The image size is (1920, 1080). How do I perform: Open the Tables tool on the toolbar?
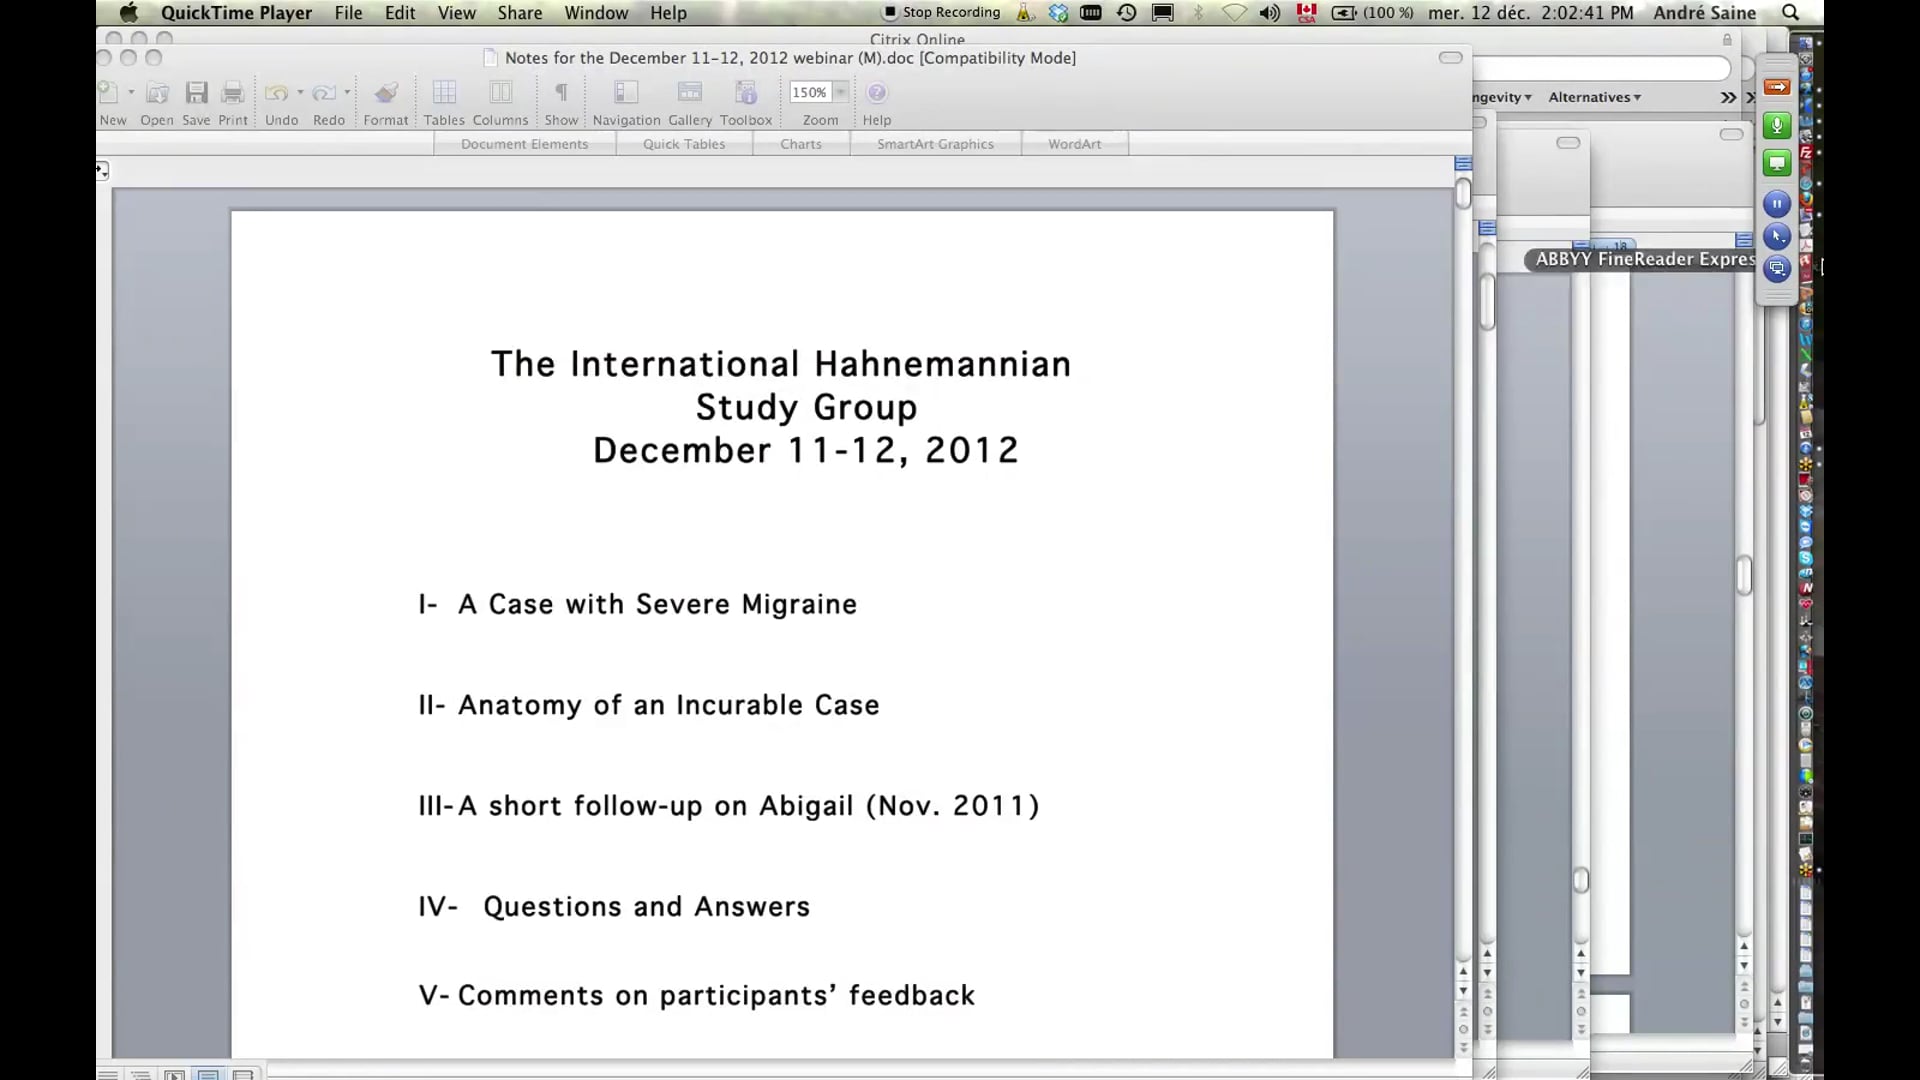[x=443, y=93]
